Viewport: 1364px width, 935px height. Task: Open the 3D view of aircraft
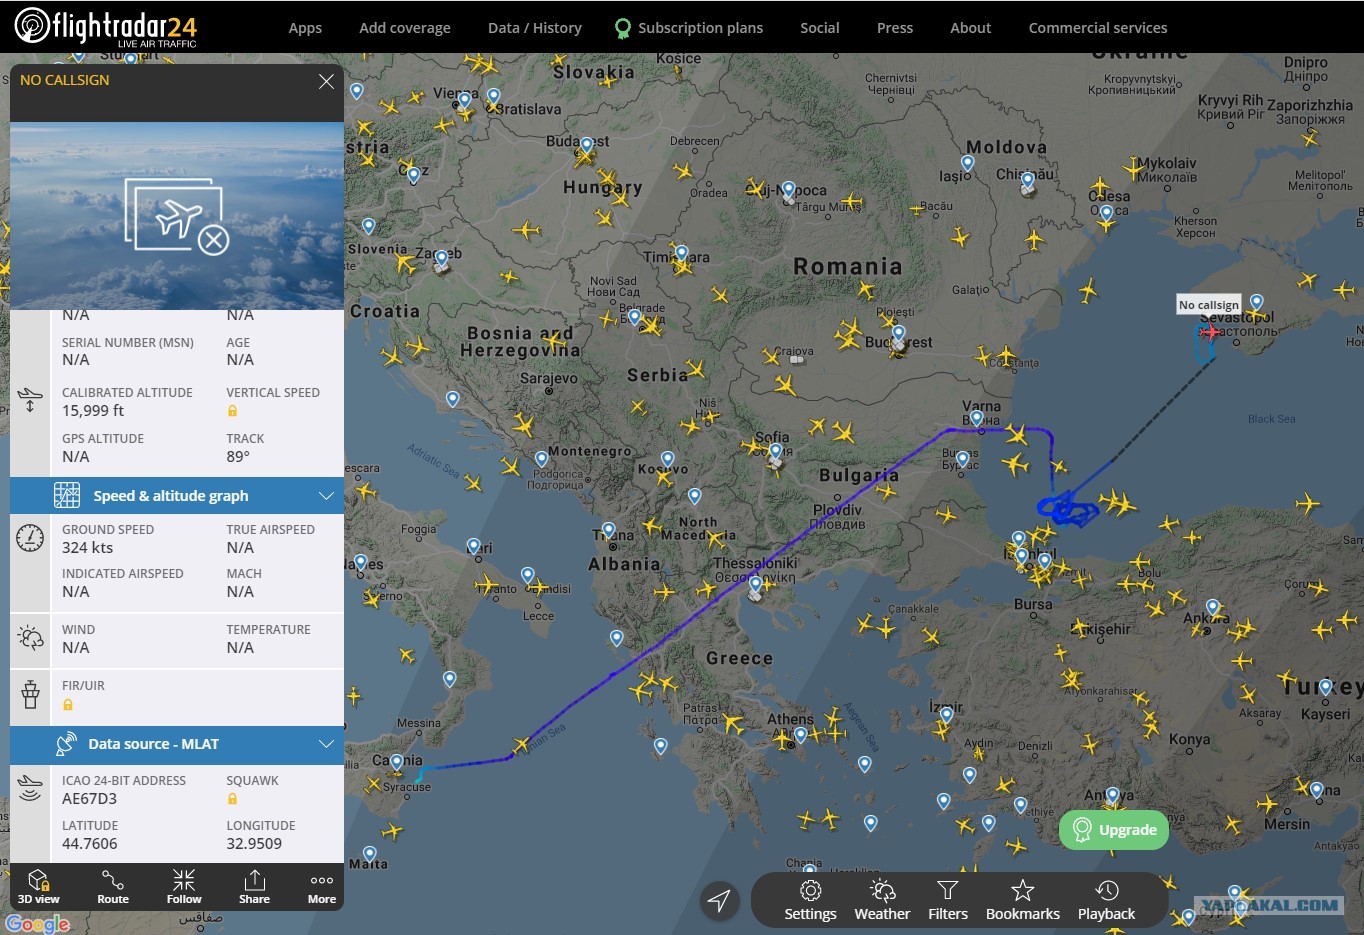point(39,887)
